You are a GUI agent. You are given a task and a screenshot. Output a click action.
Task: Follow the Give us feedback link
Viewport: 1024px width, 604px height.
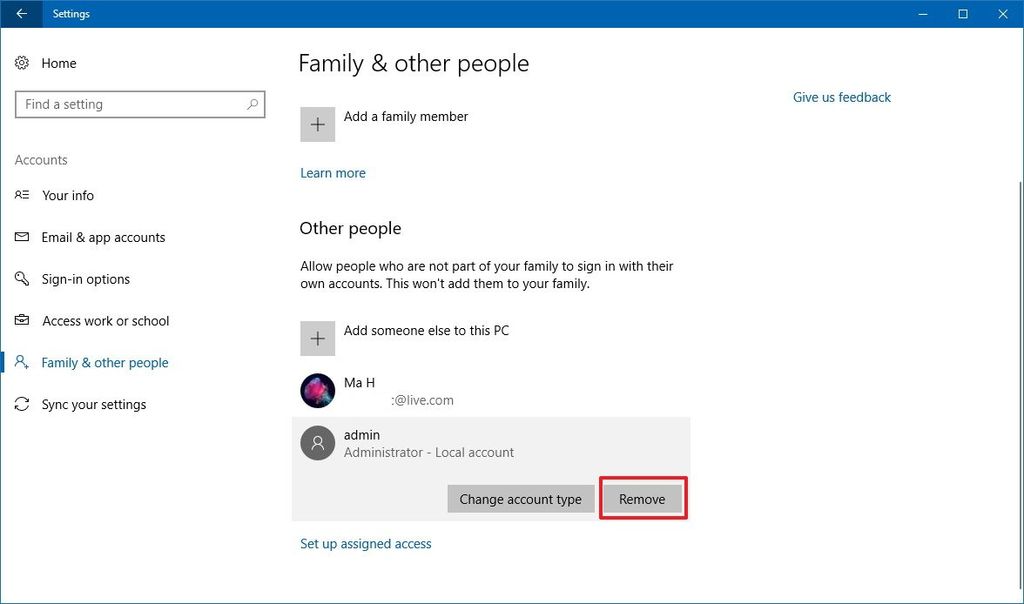[x=841, y=97]
